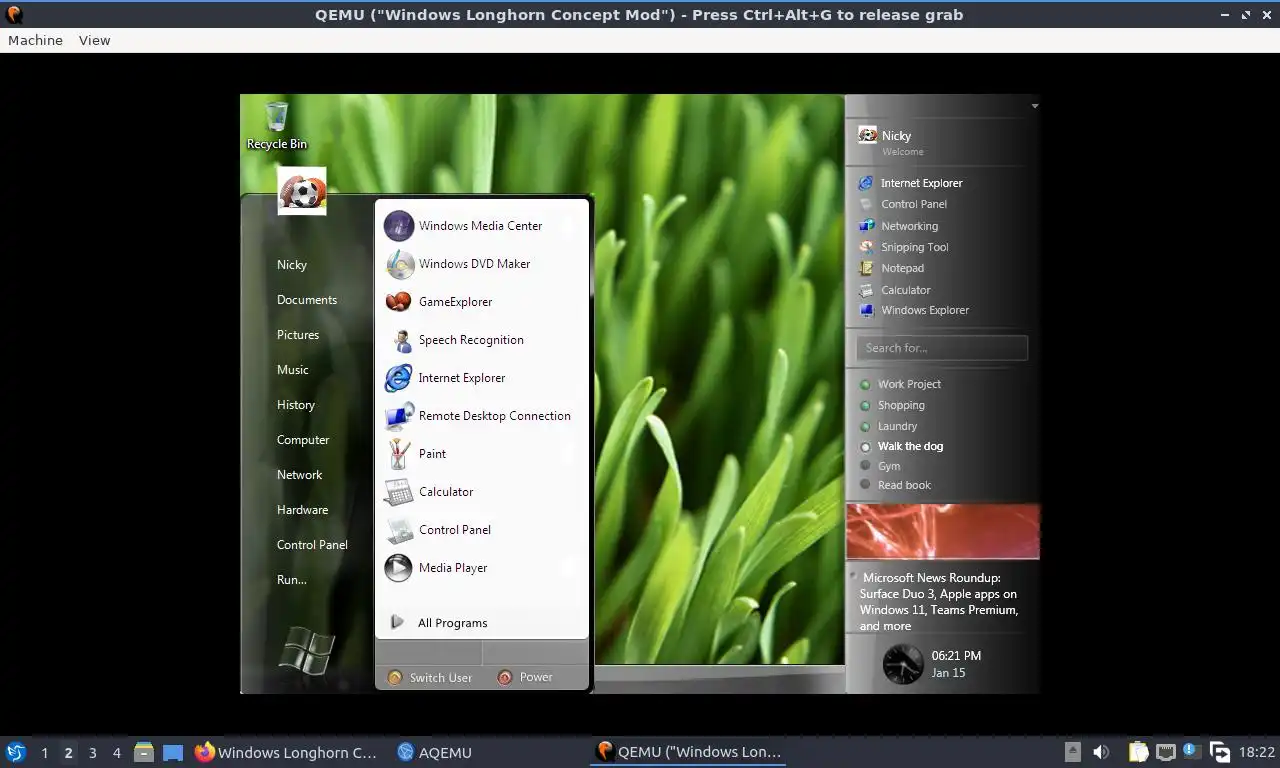Open the QEMU Machine menu

click(x=35, y=40)
